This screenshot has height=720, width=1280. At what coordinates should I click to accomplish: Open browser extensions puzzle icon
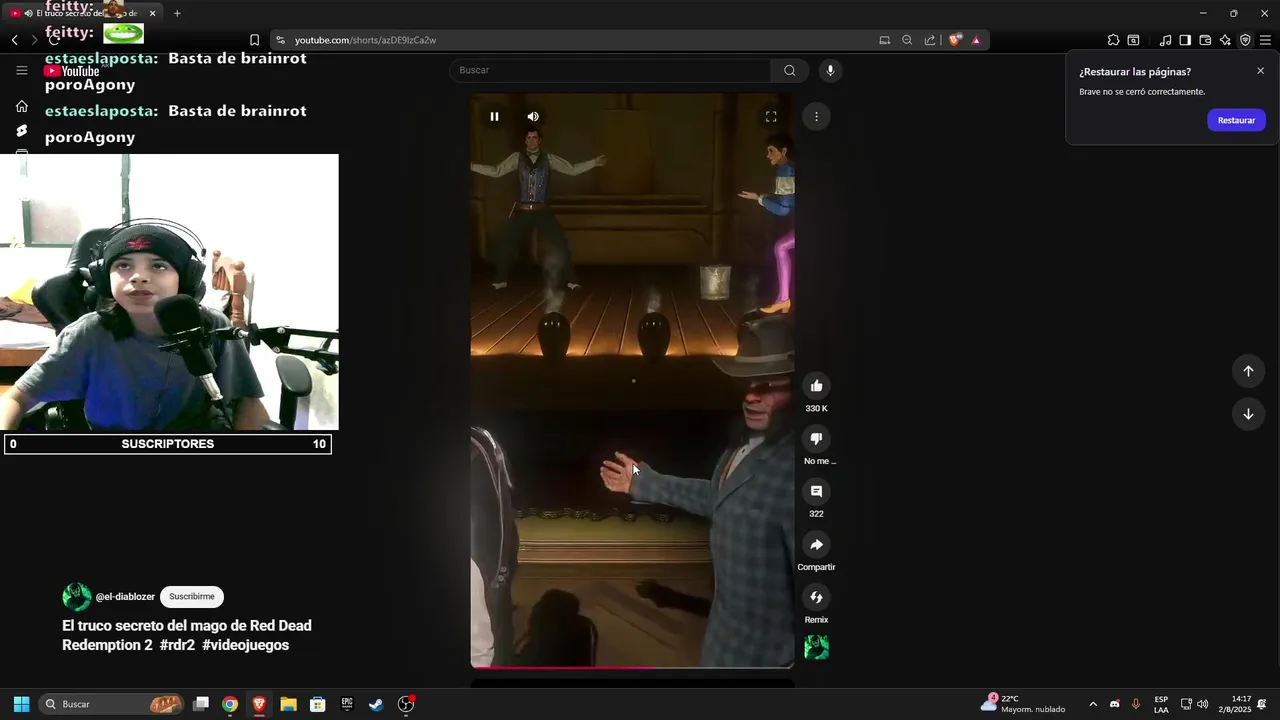pos(1113,40)
